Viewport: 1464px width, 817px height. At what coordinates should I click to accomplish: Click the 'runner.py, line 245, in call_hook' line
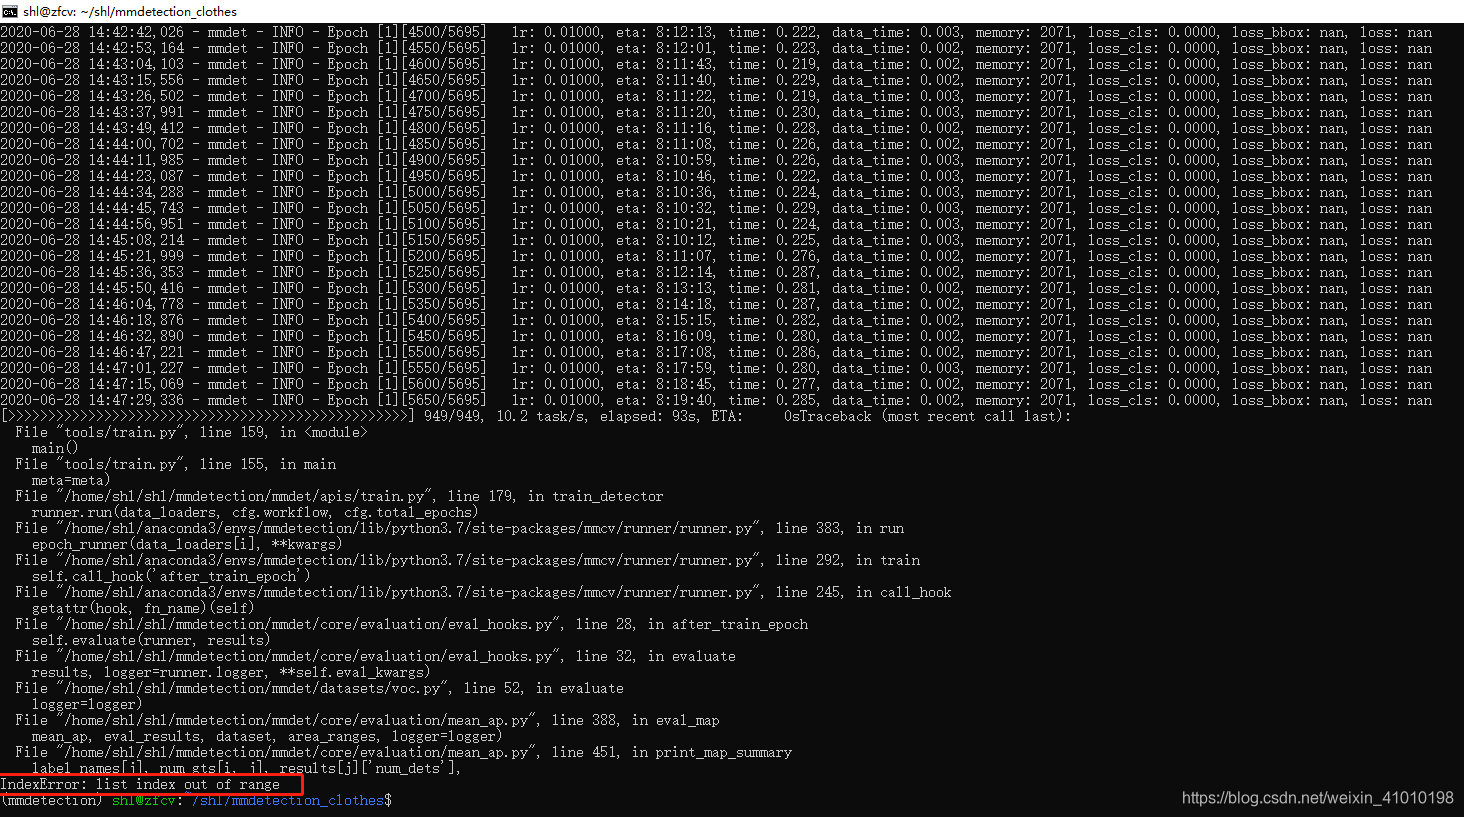pos(483,592)
